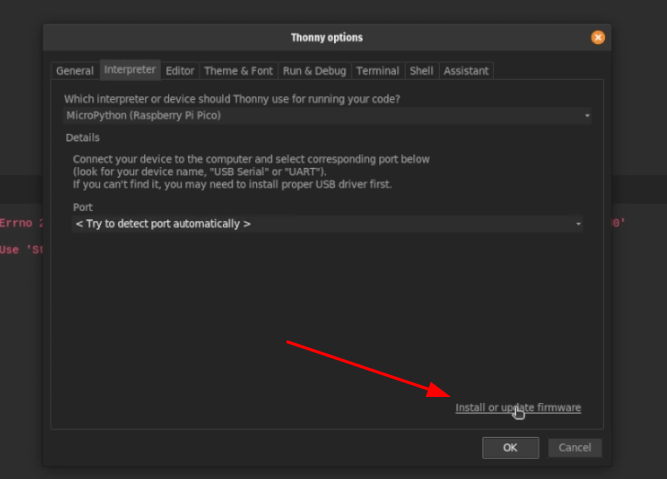Open the Shell tab

coord(421,71)
